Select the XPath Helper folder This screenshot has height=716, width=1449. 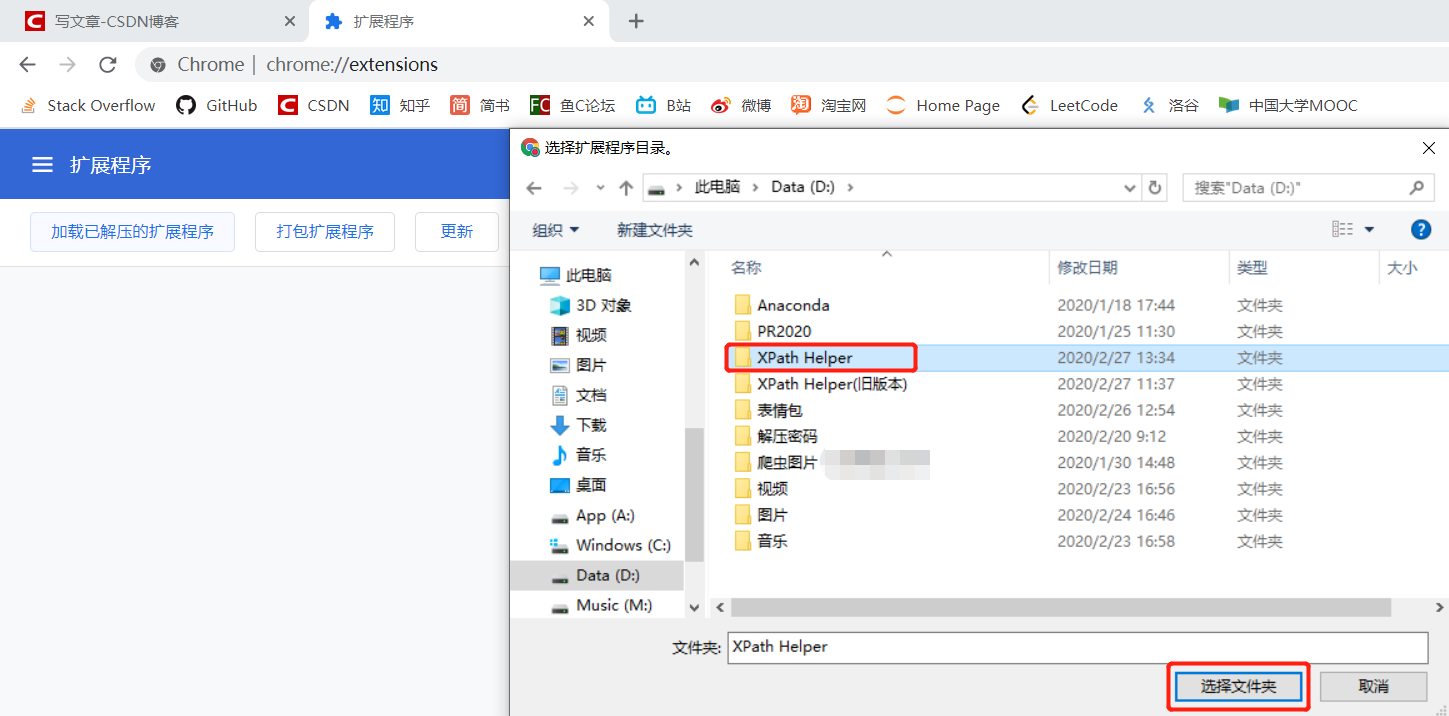tap(808, 357)
